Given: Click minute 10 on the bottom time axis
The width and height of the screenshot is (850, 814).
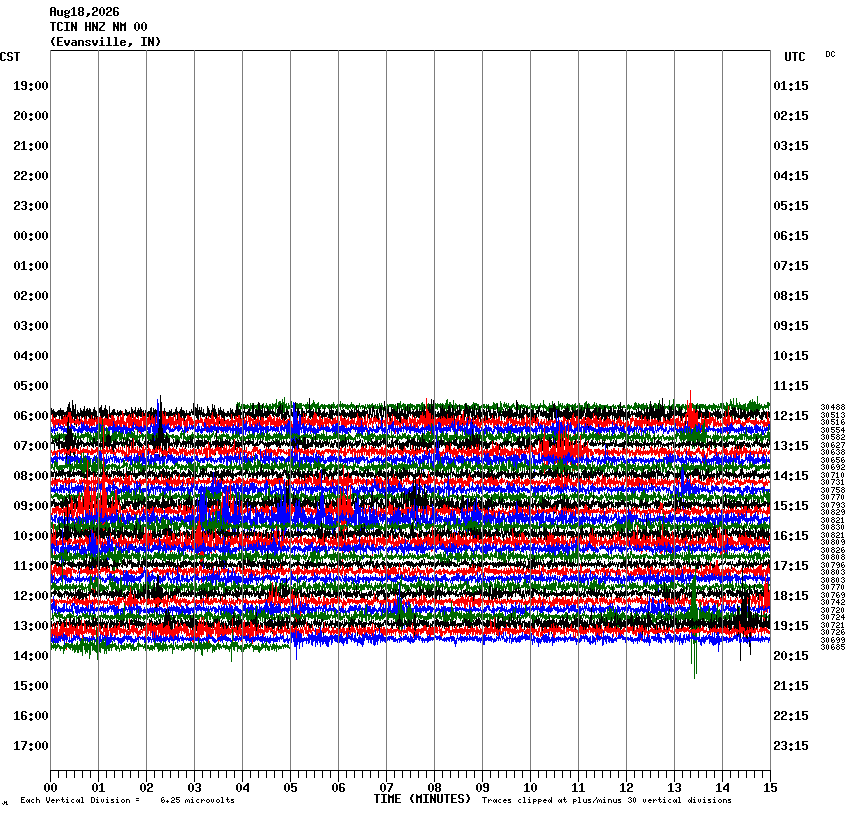Looking at the screenshot, I should click(x=530, y=787).
